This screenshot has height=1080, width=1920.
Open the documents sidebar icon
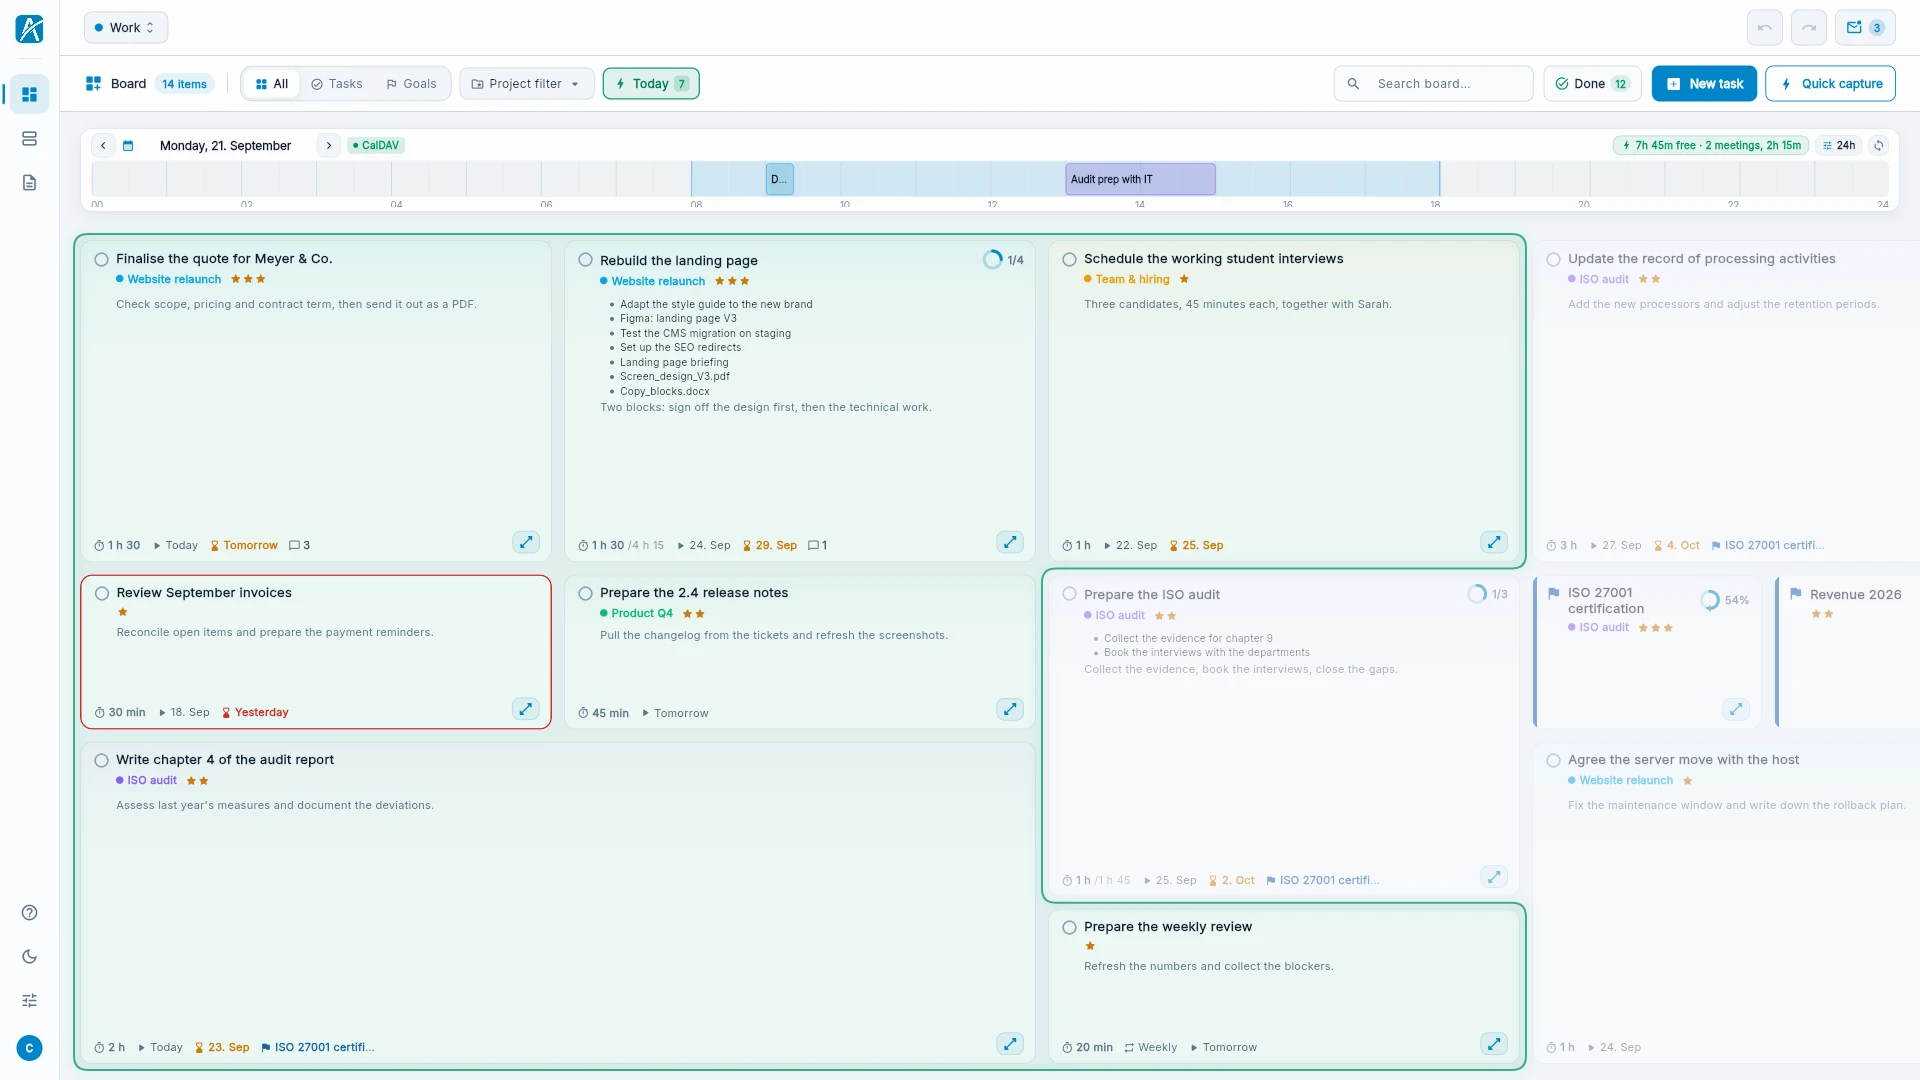29,182
